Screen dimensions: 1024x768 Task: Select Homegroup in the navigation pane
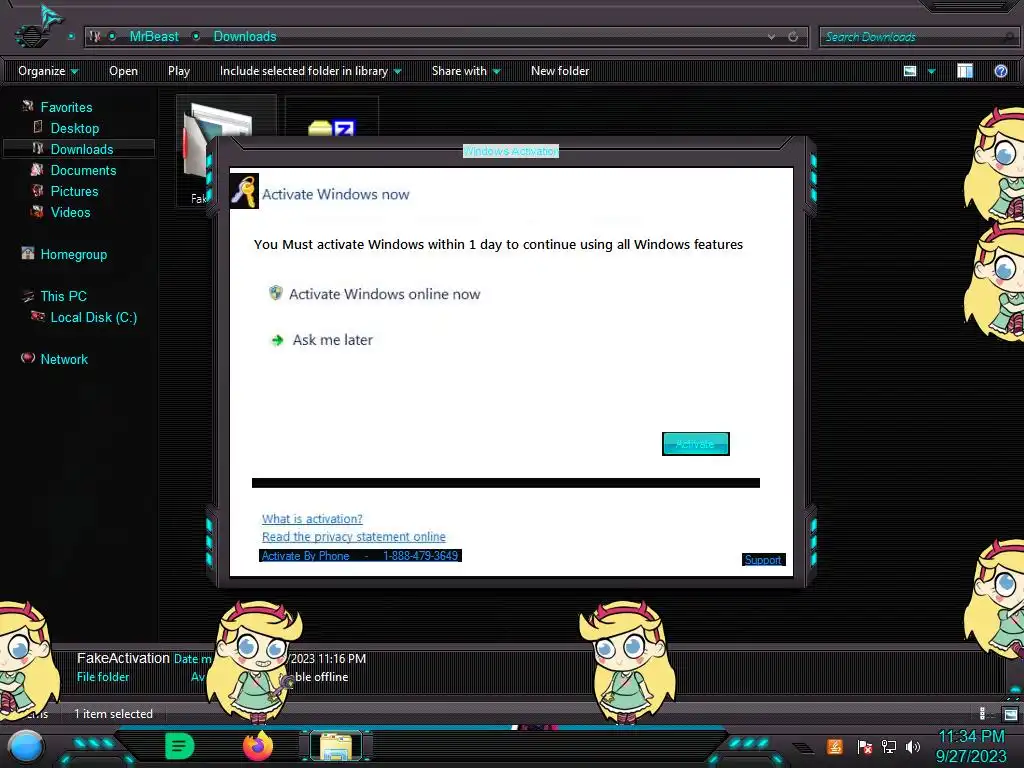(x=74, y=254)
